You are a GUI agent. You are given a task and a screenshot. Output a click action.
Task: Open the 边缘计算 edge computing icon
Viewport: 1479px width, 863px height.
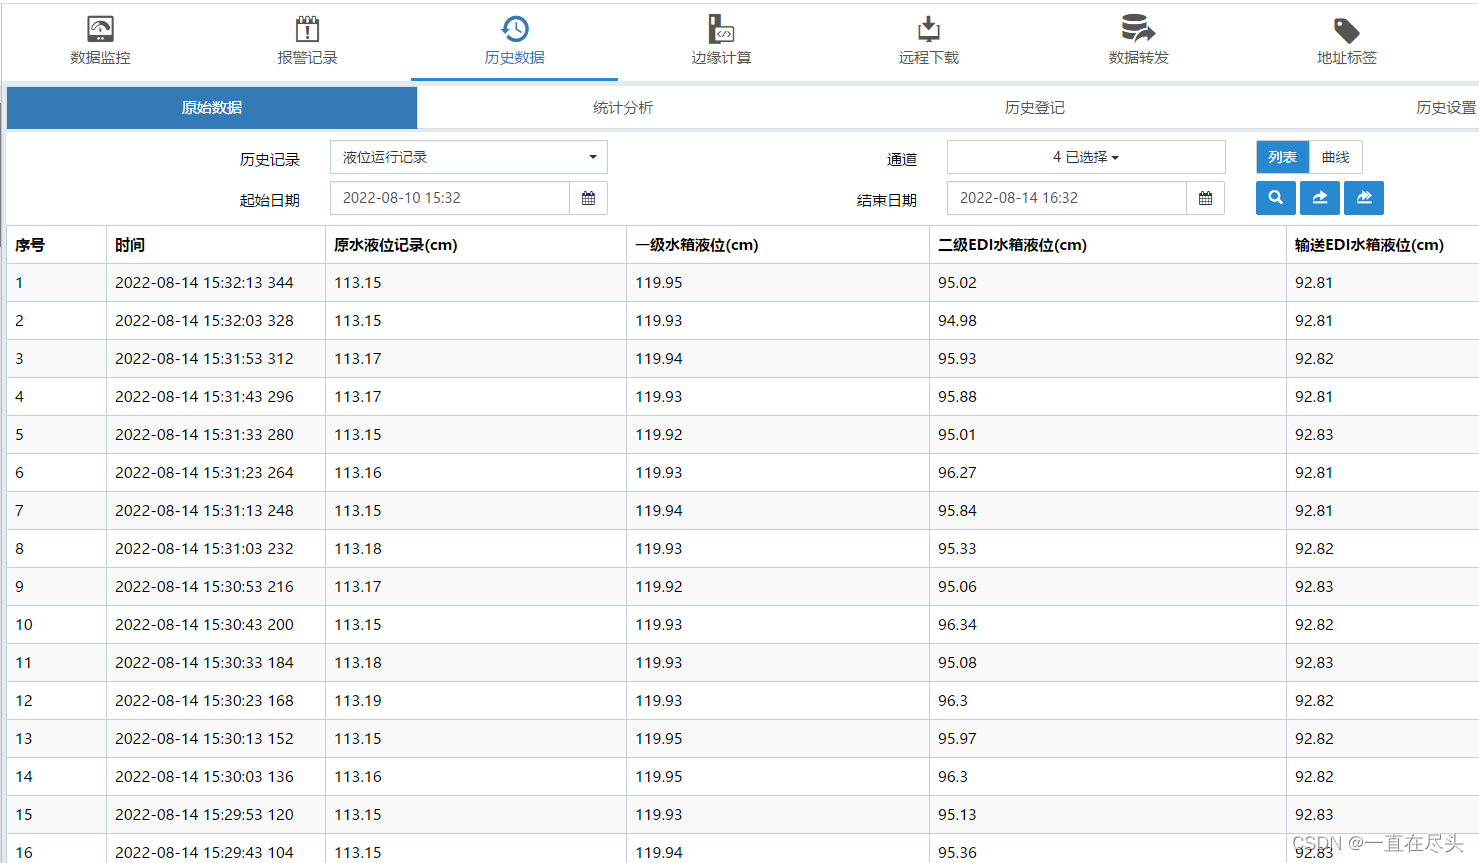[721, 29]
